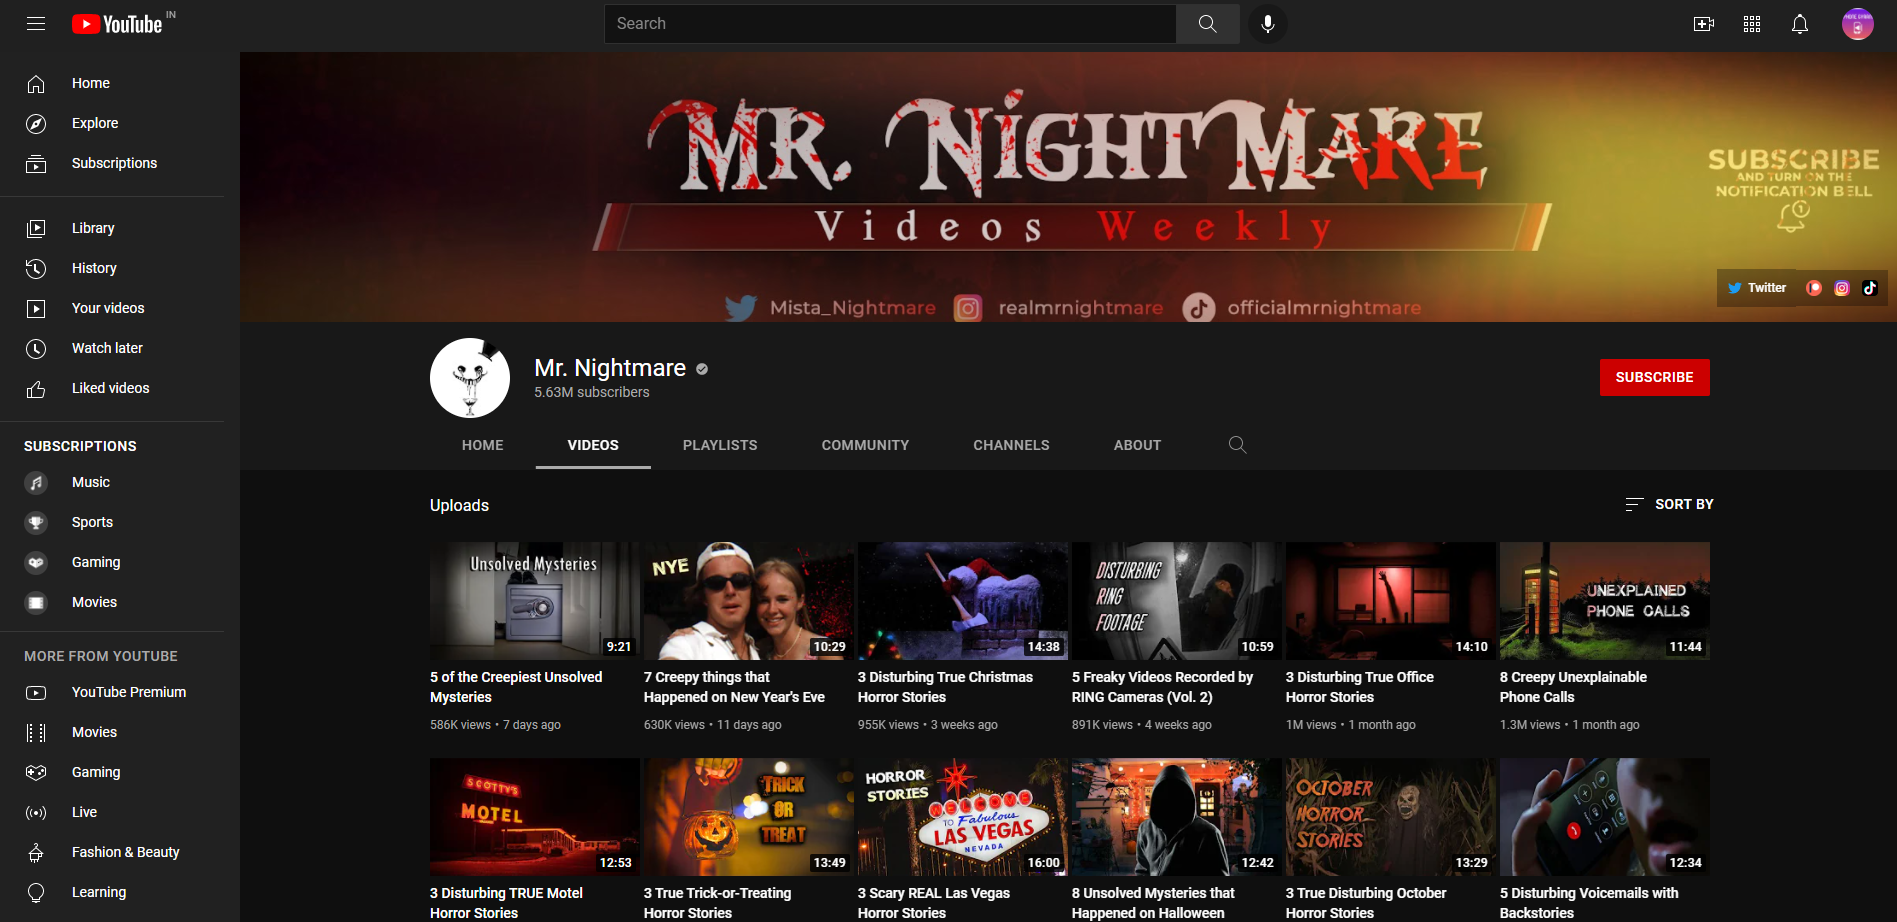Viewport: 1897px width, 922px height.
Task: Subscribe to Mr. Nightmare channel
Action: pos(1654,377)
